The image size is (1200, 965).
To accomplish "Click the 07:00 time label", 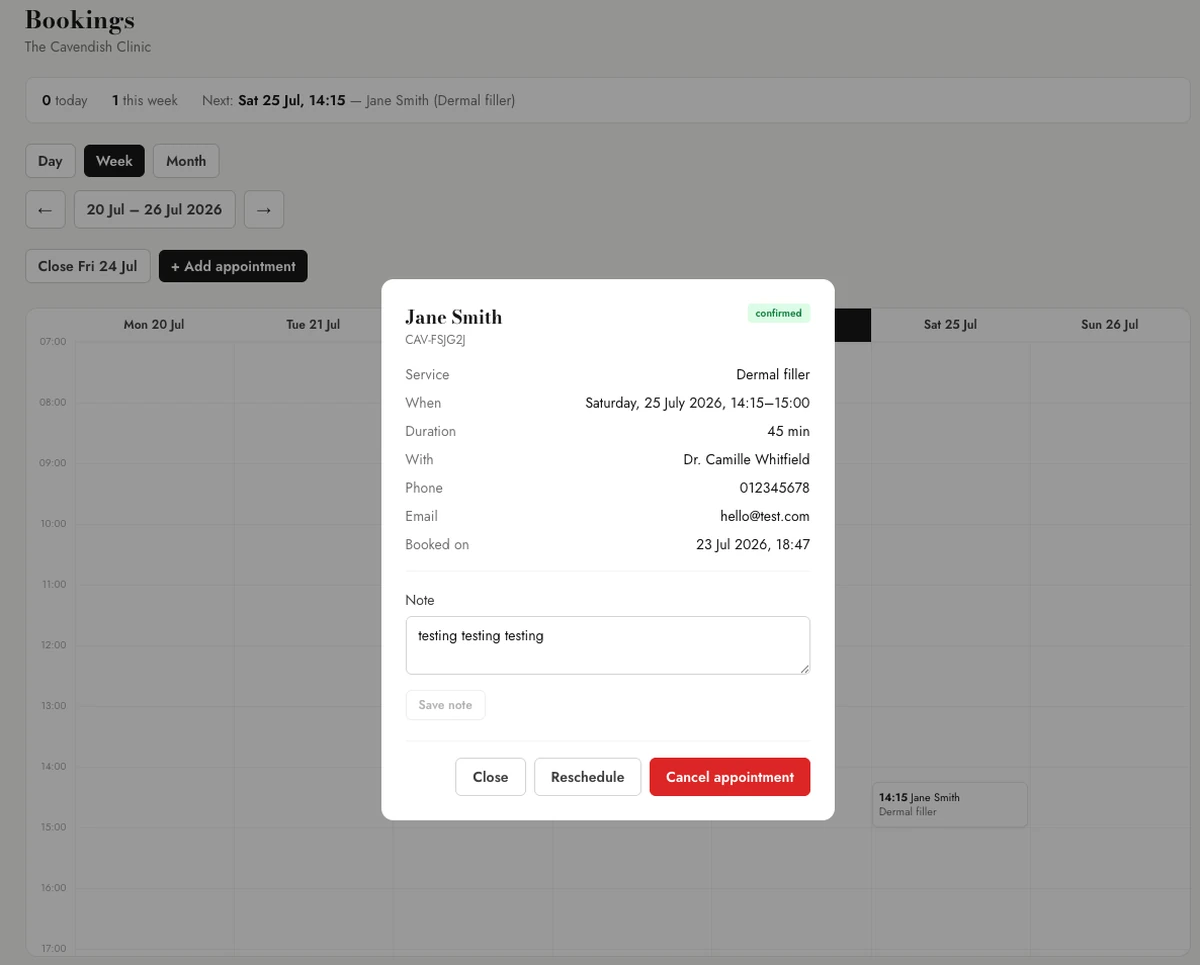I will (54, 342).
